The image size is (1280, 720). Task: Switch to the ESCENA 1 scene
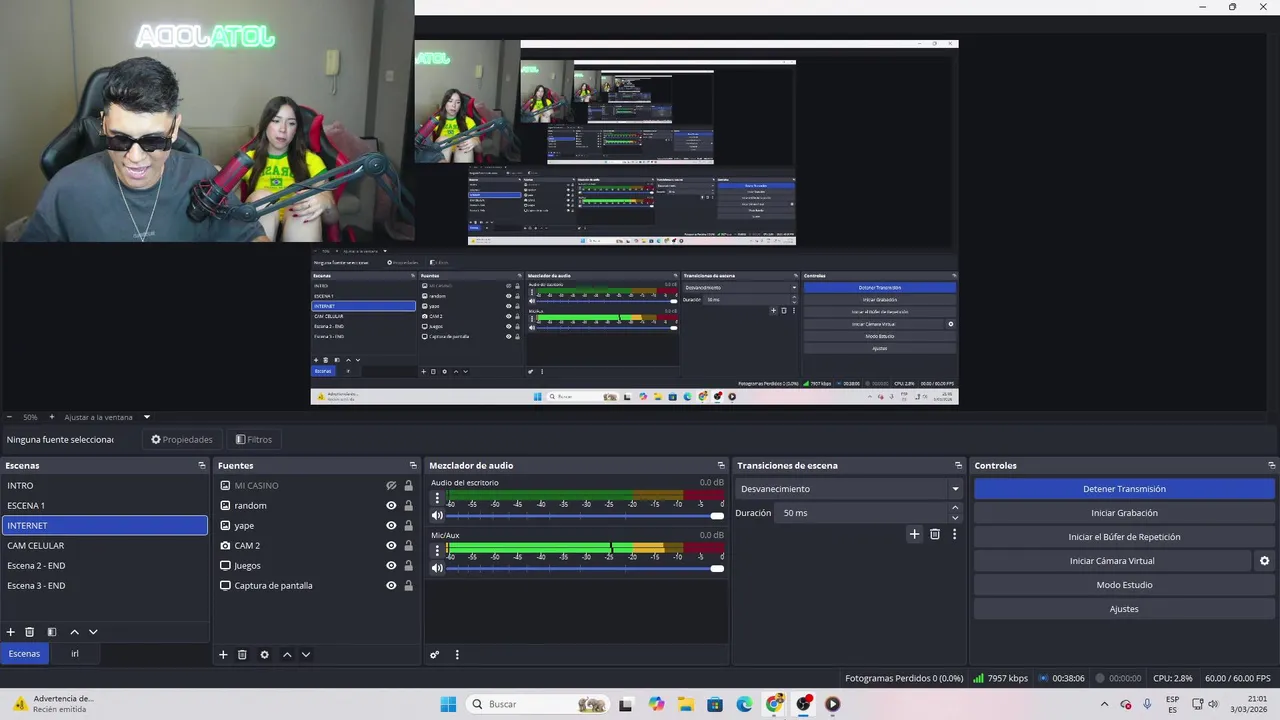[105, 505]
